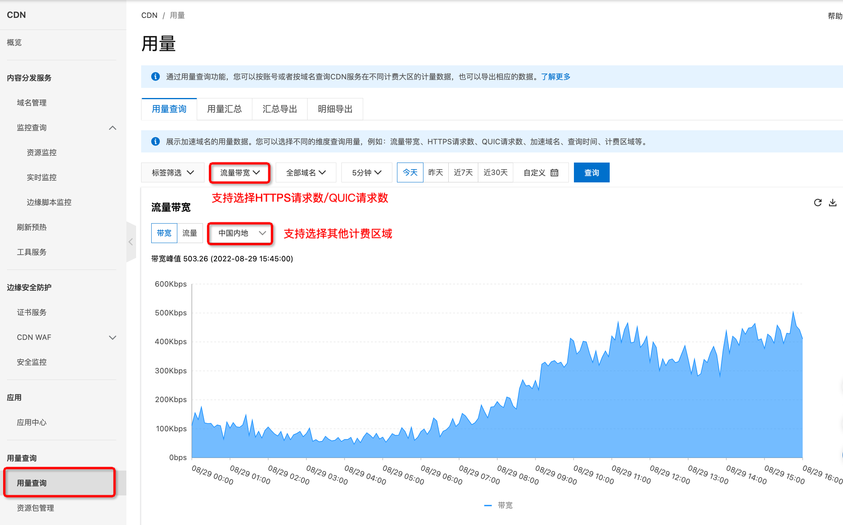The height and width of the screenshot is (525, 843).
Task: Open 证书服务 in the sidebar
Action: pos(31,312)
